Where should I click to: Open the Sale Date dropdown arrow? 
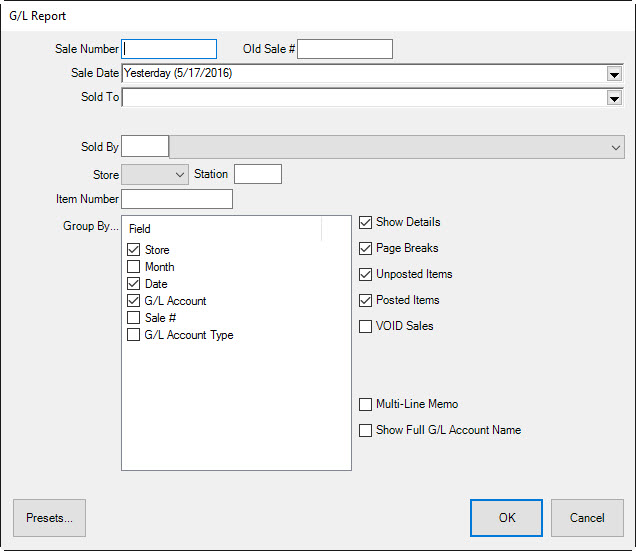pyautogui.click(x=614, y=73)
